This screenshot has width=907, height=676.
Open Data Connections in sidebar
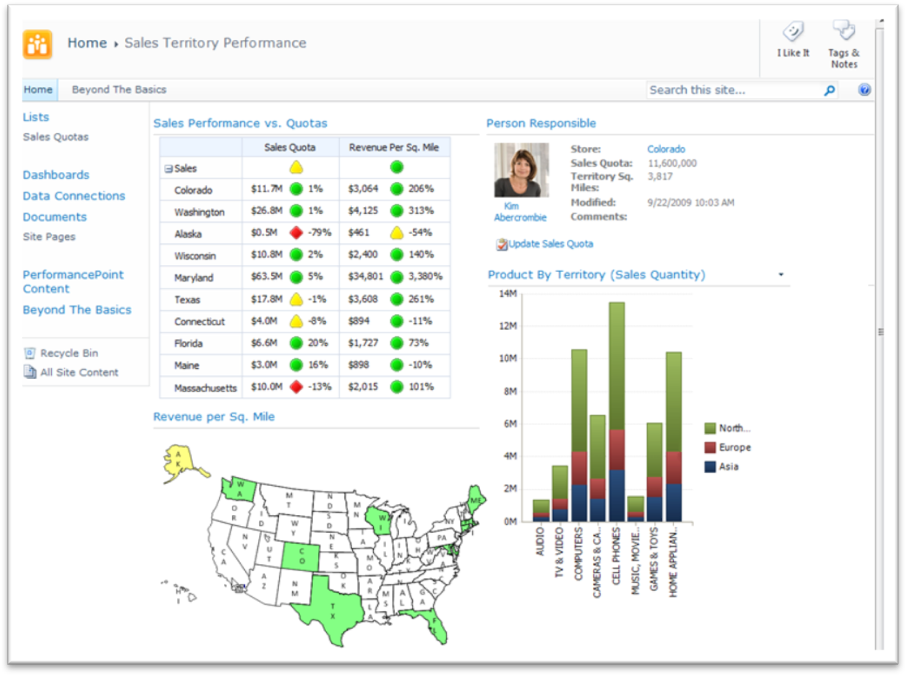click(74, 196)
